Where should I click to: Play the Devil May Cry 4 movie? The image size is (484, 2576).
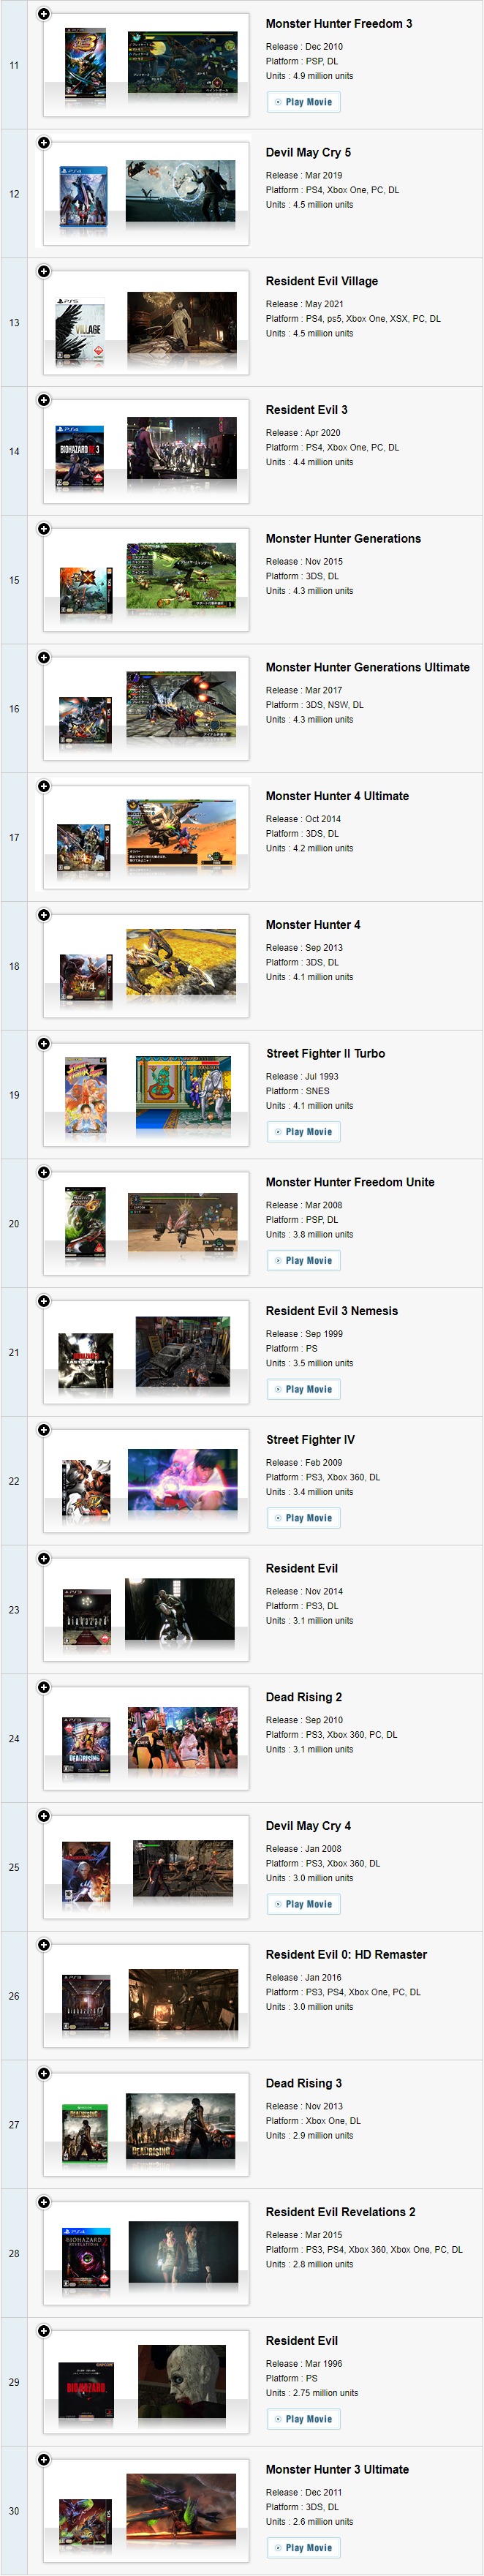304,1905
